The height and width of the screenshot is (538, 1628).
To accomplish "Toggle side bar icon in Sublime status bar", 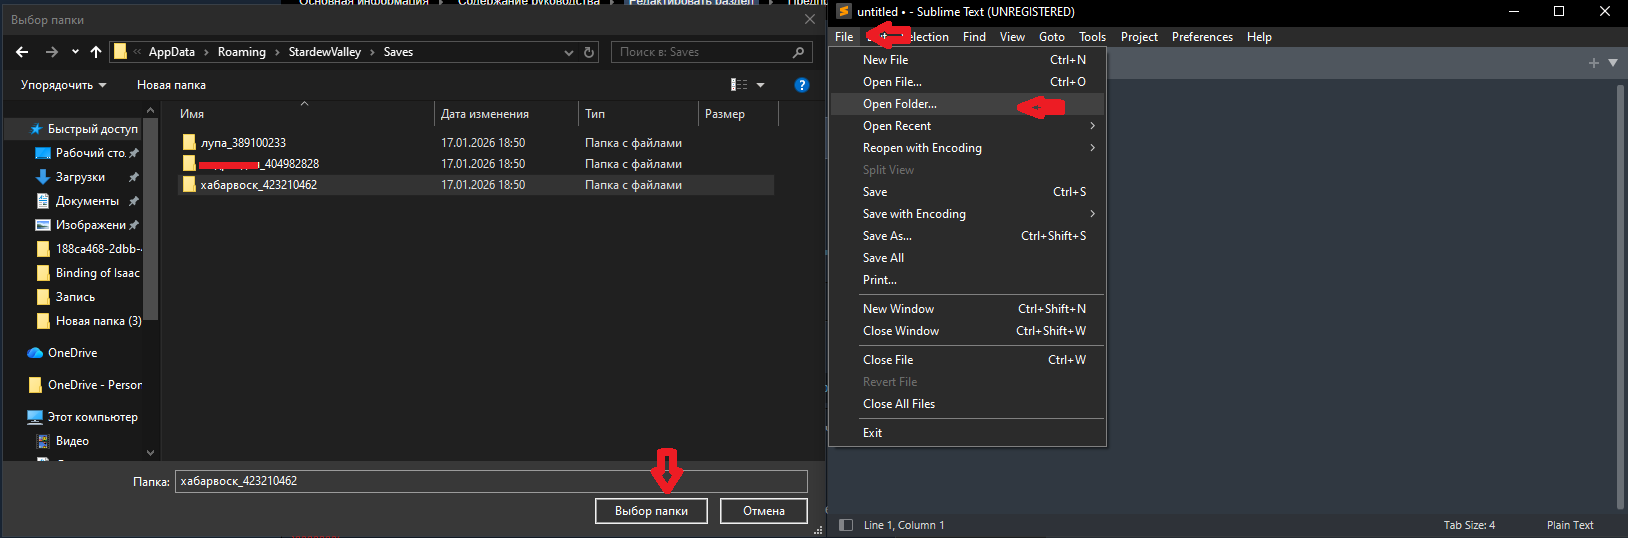I will [846, 525].
